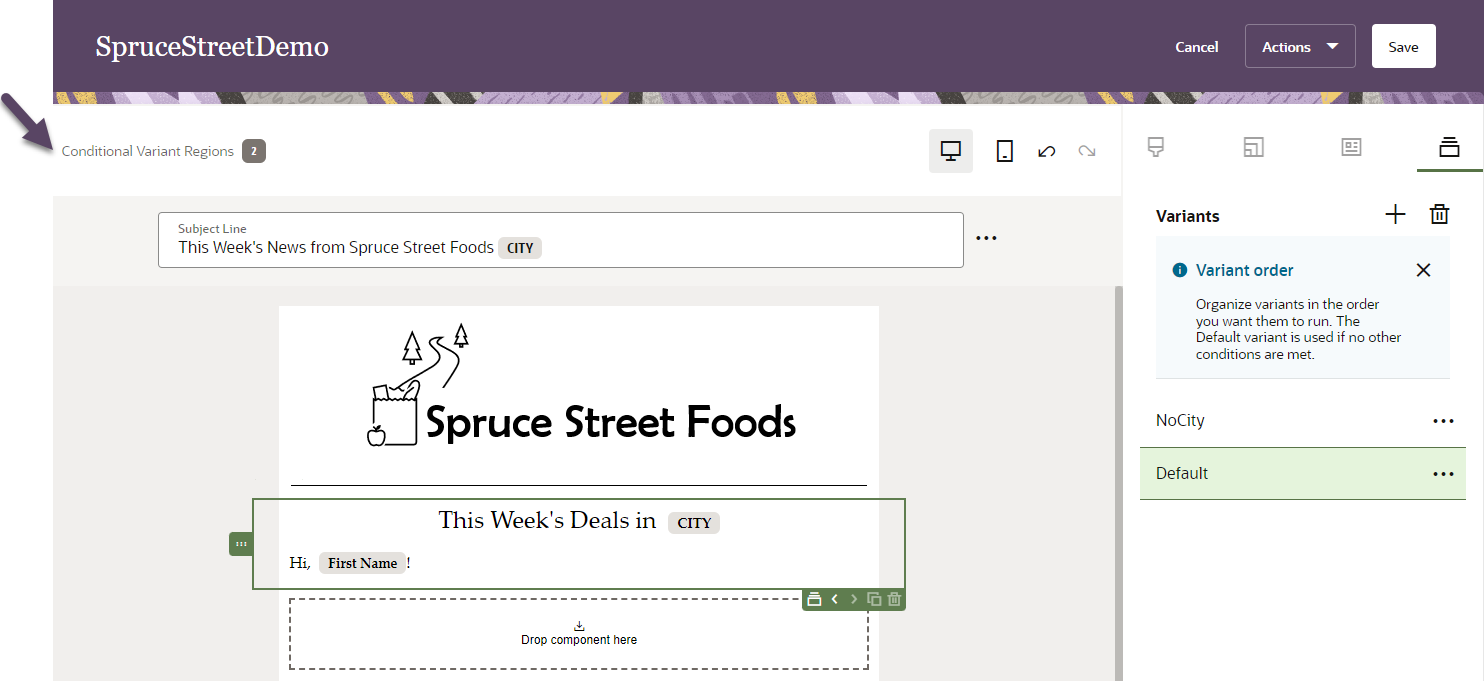Select the Variants stacked-layers tab
1484x681 pixels.
click(1449, 147)
